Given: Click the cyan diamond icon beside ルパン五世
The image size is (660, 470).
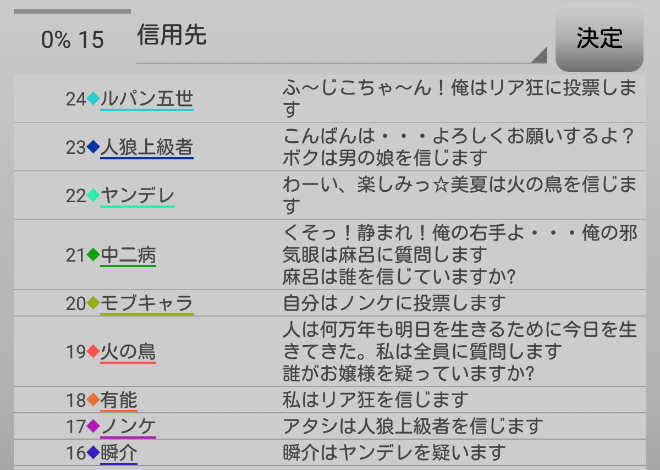Looking at the screenshot, I should pyautogui.click(x=94, y=98).
